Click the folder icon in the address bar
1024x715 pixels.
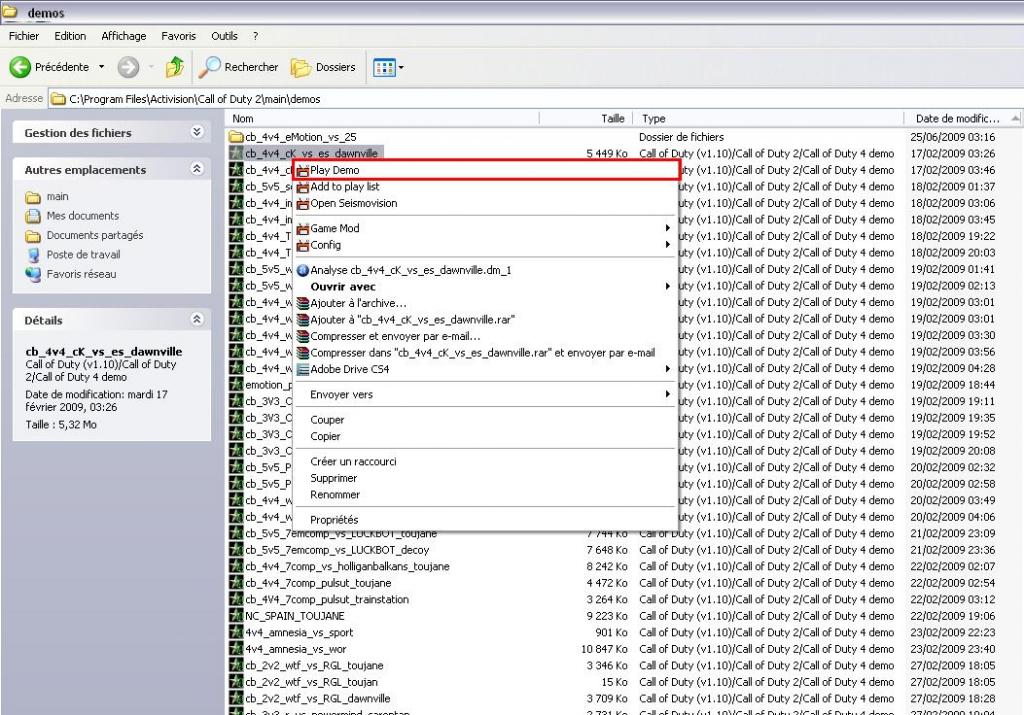(58, 99)
